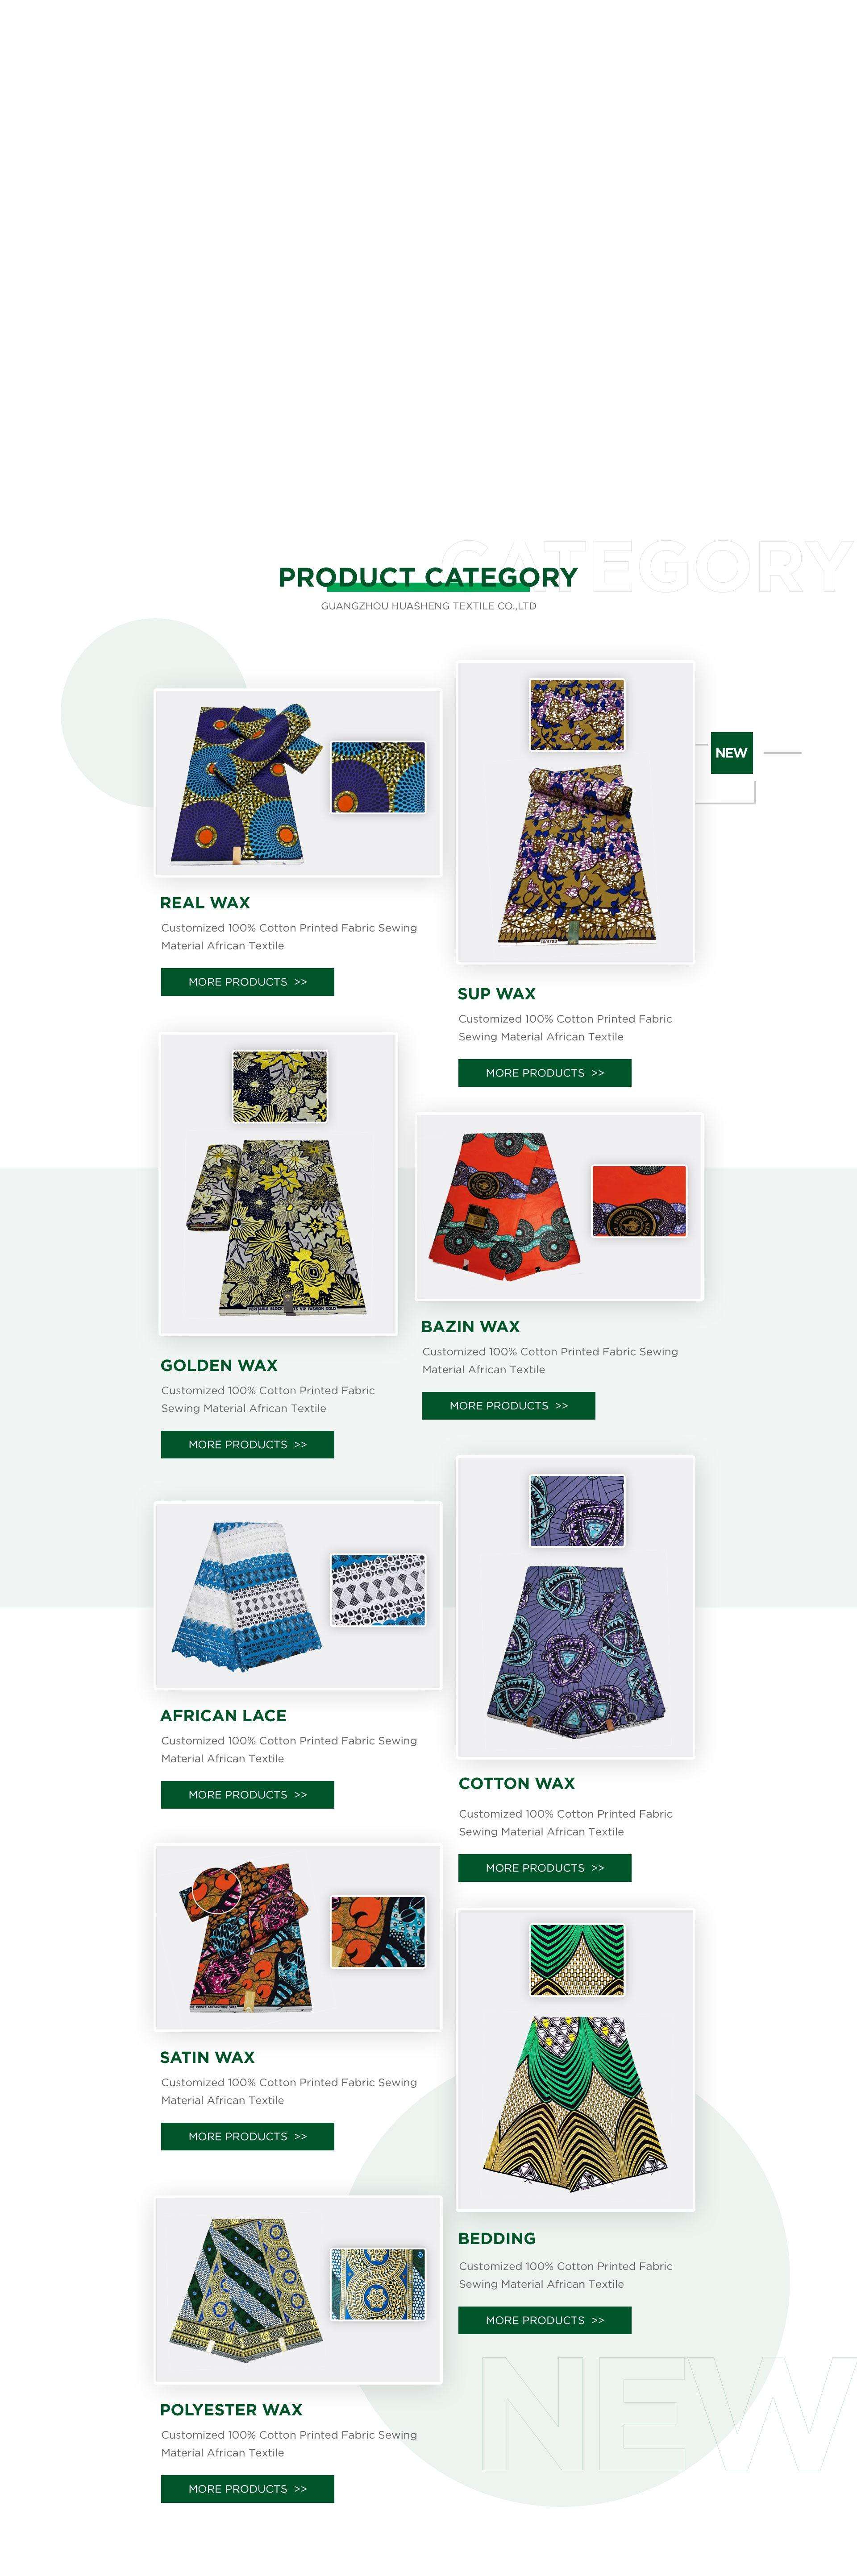
Task: Open More Products under Sup Wax
Action: (x=545, y=1072)
